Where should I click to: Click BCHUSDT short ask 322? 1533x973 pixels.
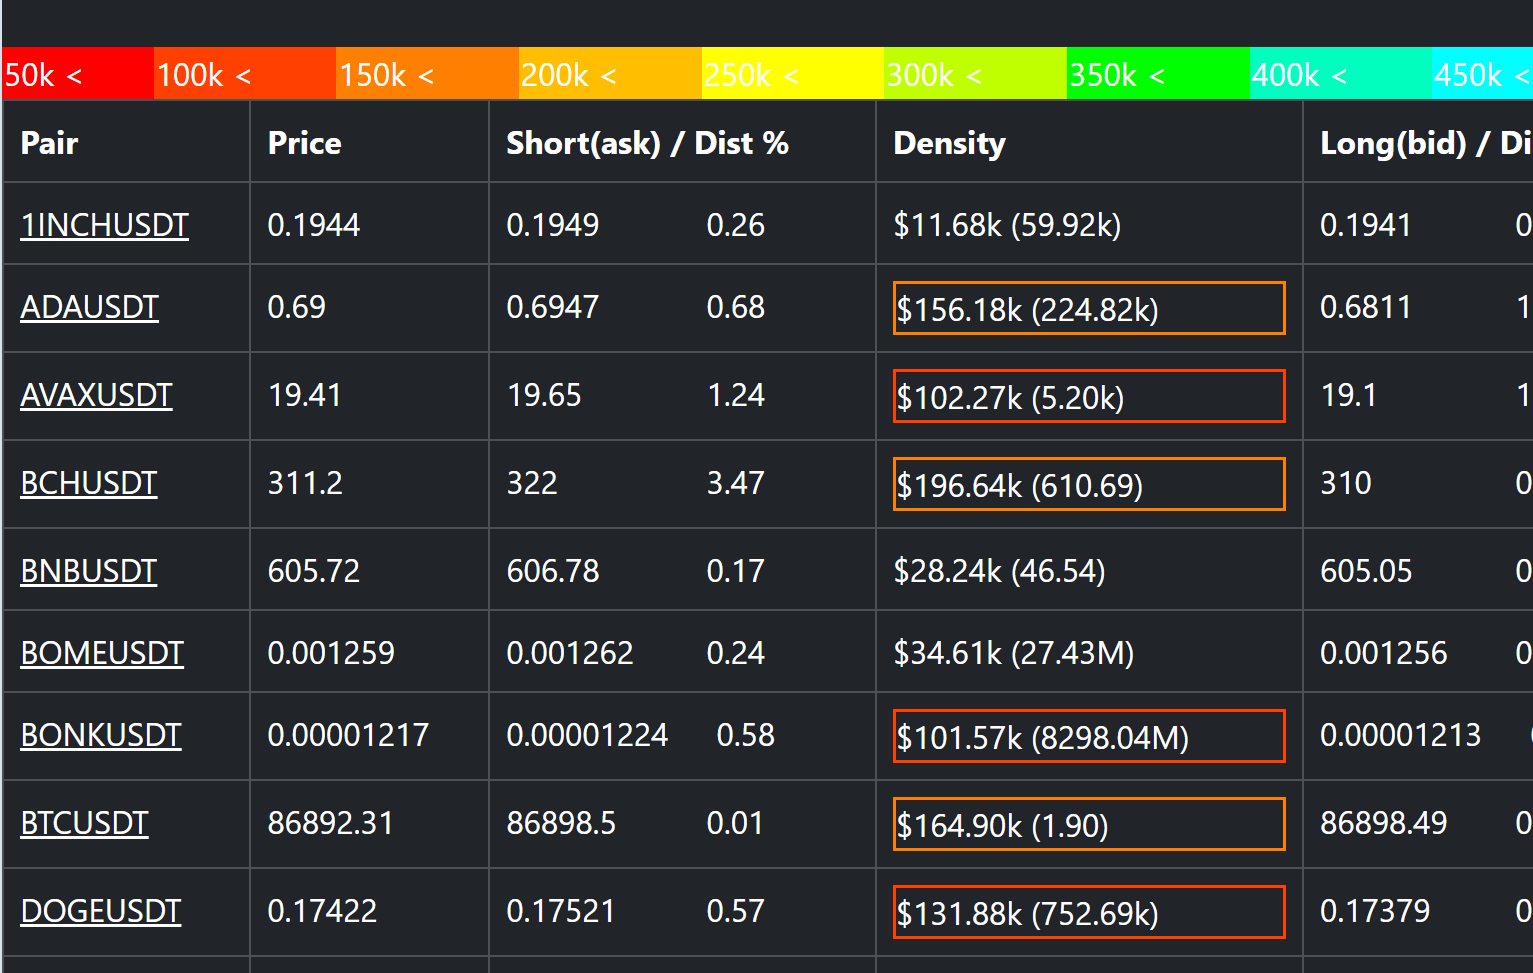pos(532,483)
